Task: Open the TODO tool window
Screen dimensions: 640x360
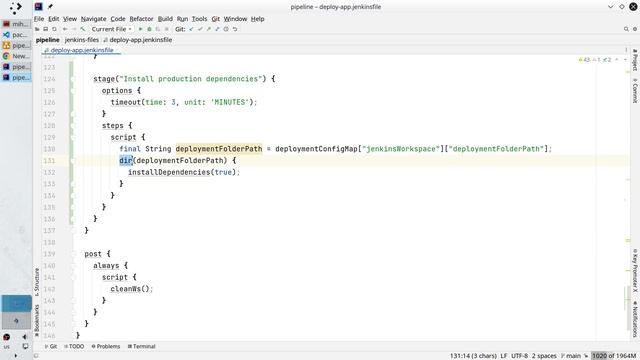Action: click(x=74, y=347)
